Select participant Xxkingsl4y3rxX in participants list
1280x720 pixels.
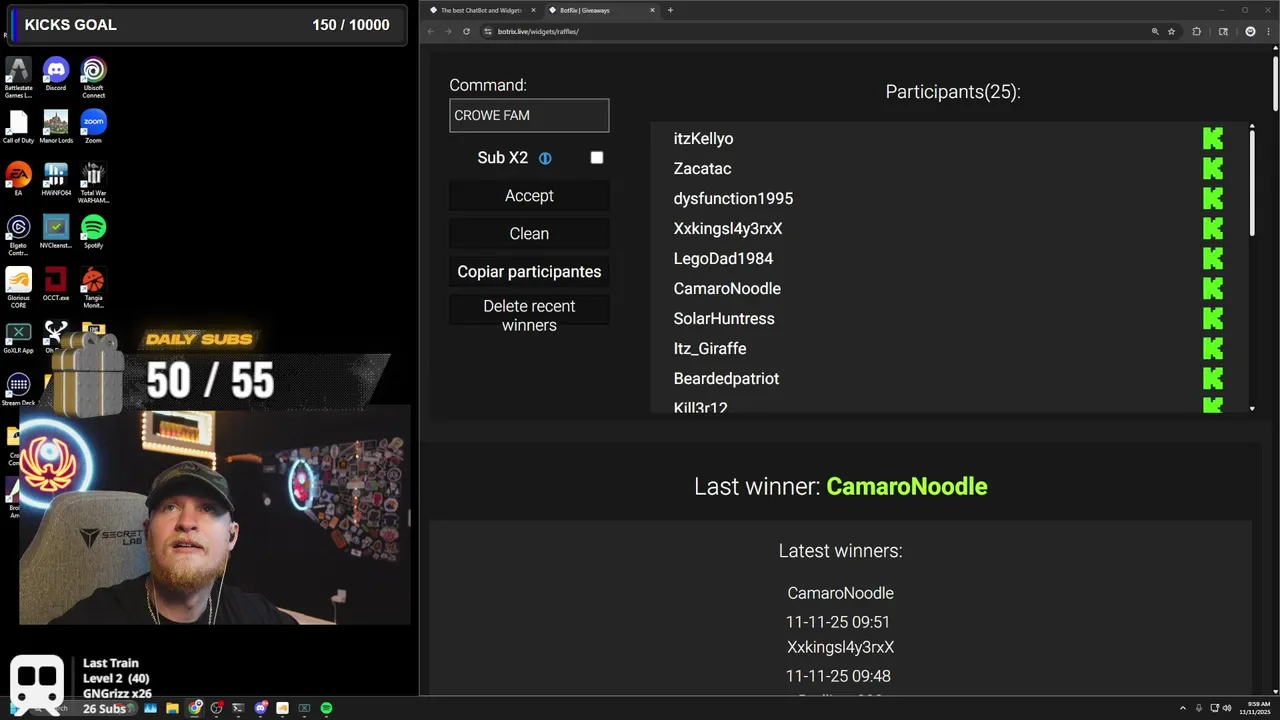pos(728,229)
